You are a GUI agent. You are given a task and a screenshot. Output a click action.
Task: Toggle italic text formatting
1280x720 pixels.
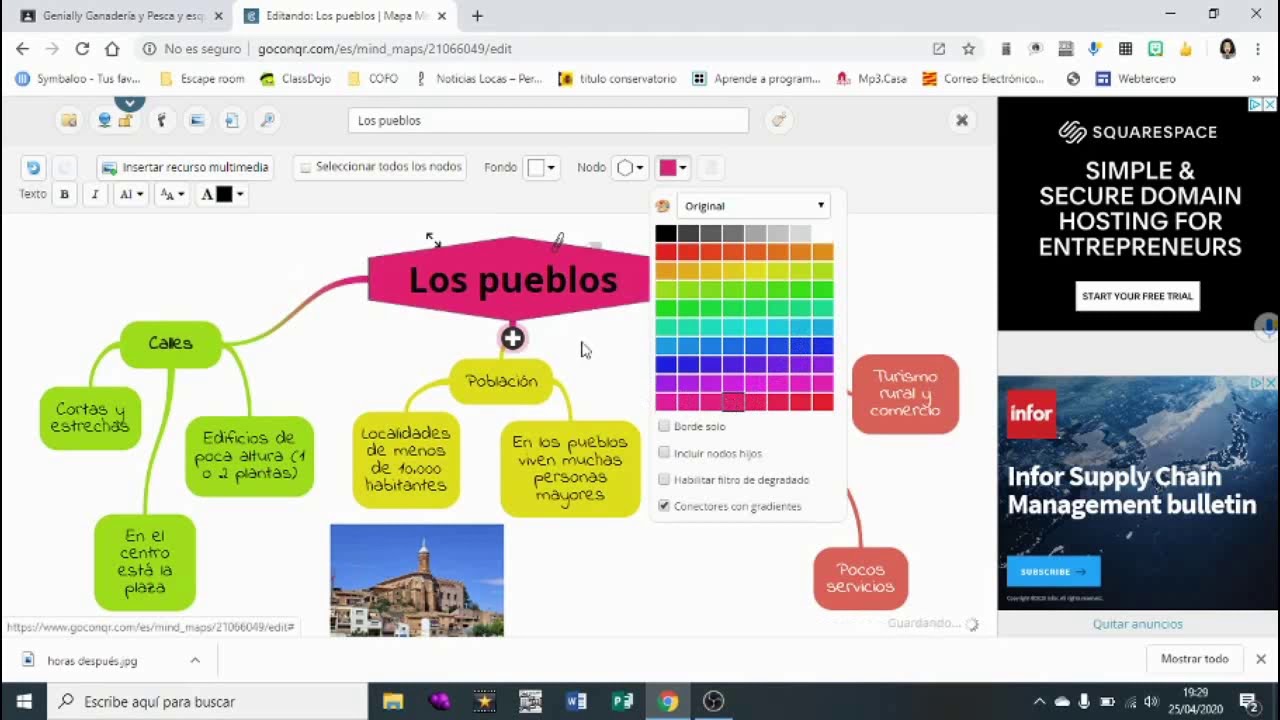[95, 194]
